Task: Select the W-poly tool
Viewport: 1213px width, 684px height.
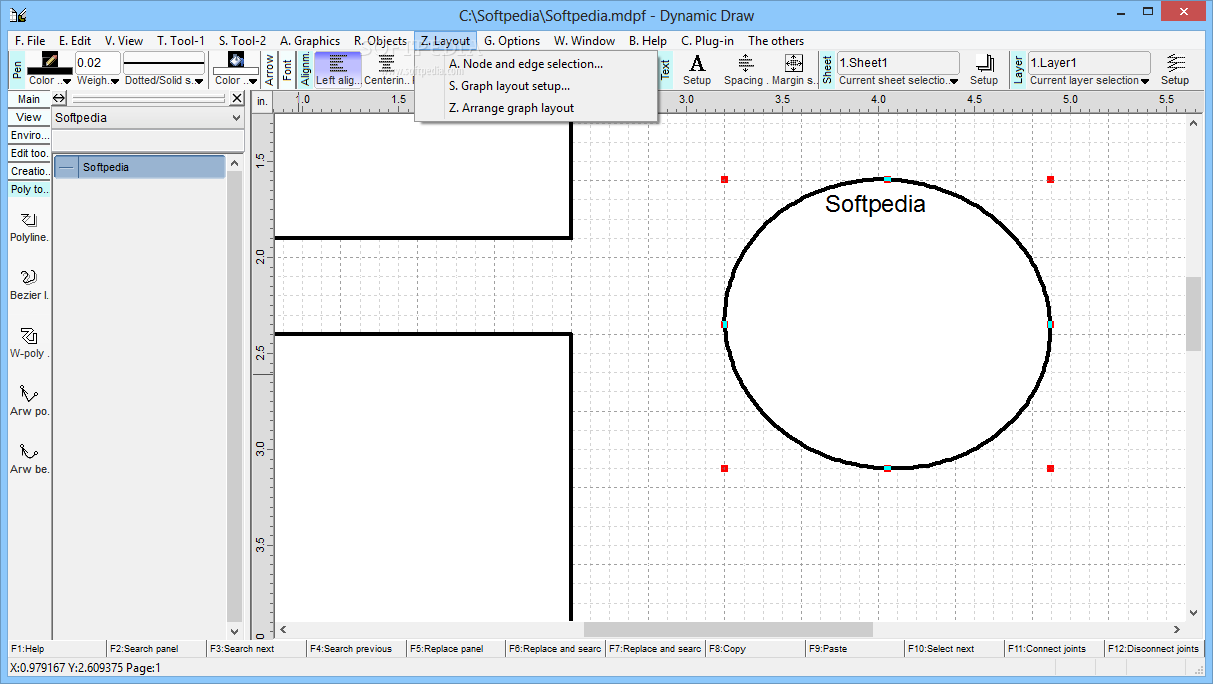Action: click(x=29, y=343)
